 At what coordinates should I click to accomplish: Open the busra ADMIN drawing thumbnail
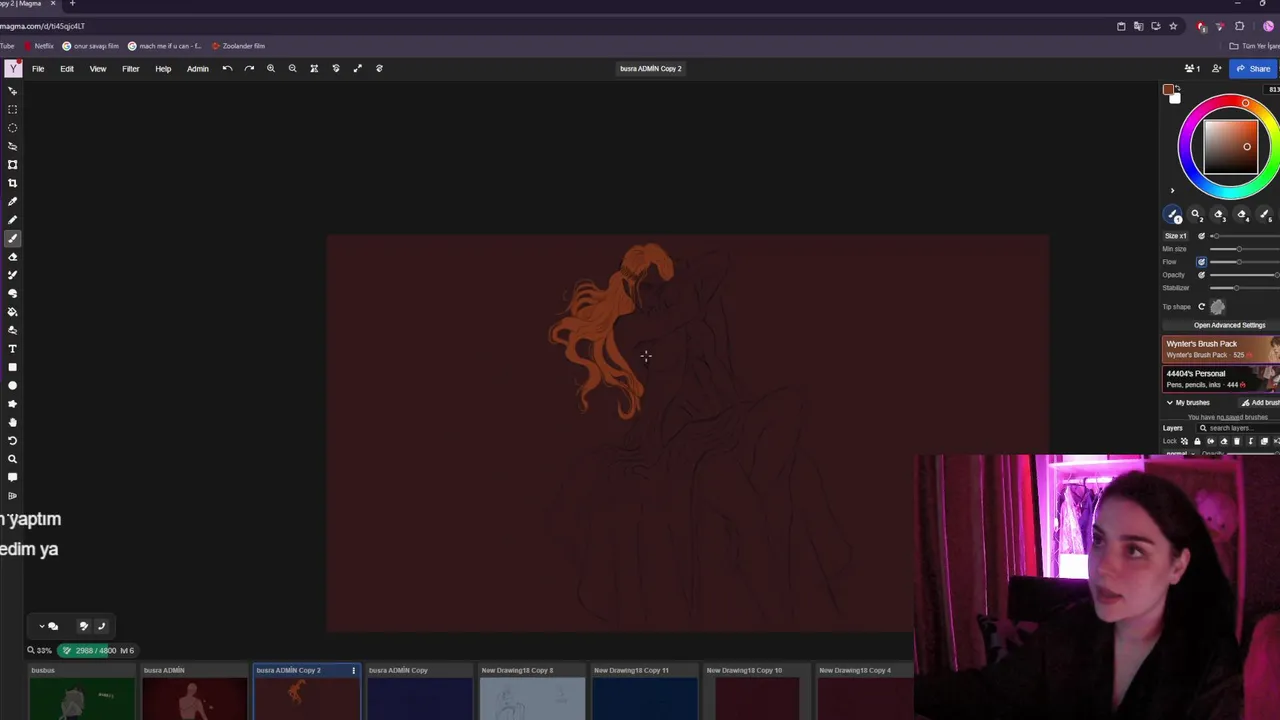click(x=194, y=693)
